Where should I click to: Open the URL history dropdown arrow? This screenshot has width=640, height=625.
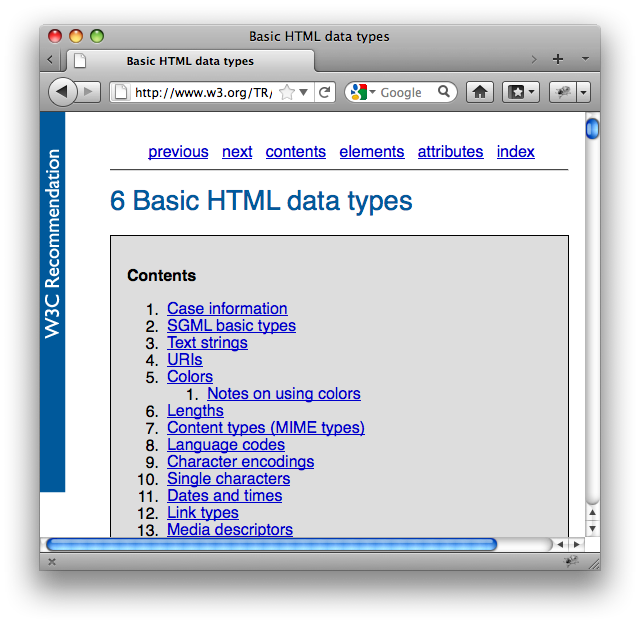[x=303, y=92]
